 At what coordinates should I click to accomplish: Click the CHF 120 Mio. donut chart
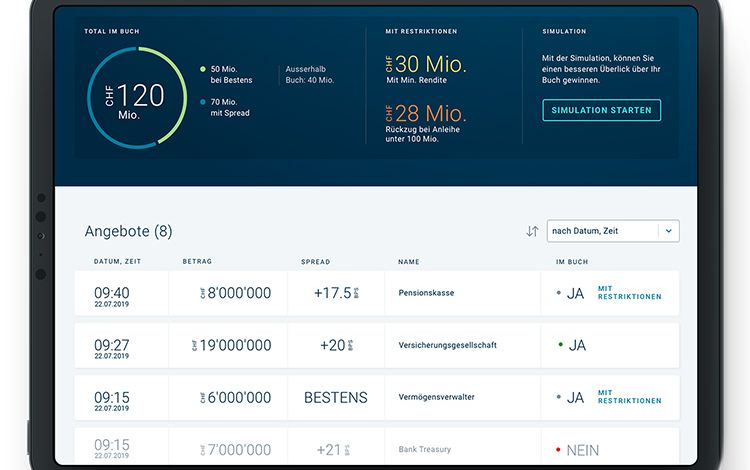(x=136, y=95)
